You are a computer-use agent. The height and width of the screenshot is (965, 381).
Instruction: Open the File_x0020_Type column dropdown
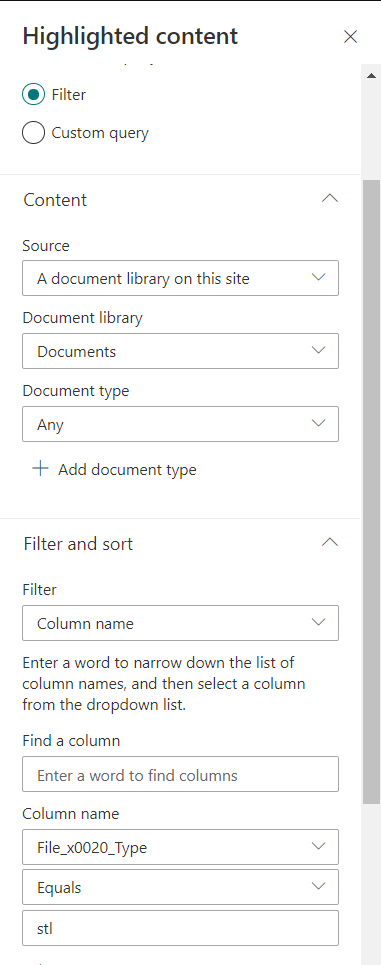point(180,847)
